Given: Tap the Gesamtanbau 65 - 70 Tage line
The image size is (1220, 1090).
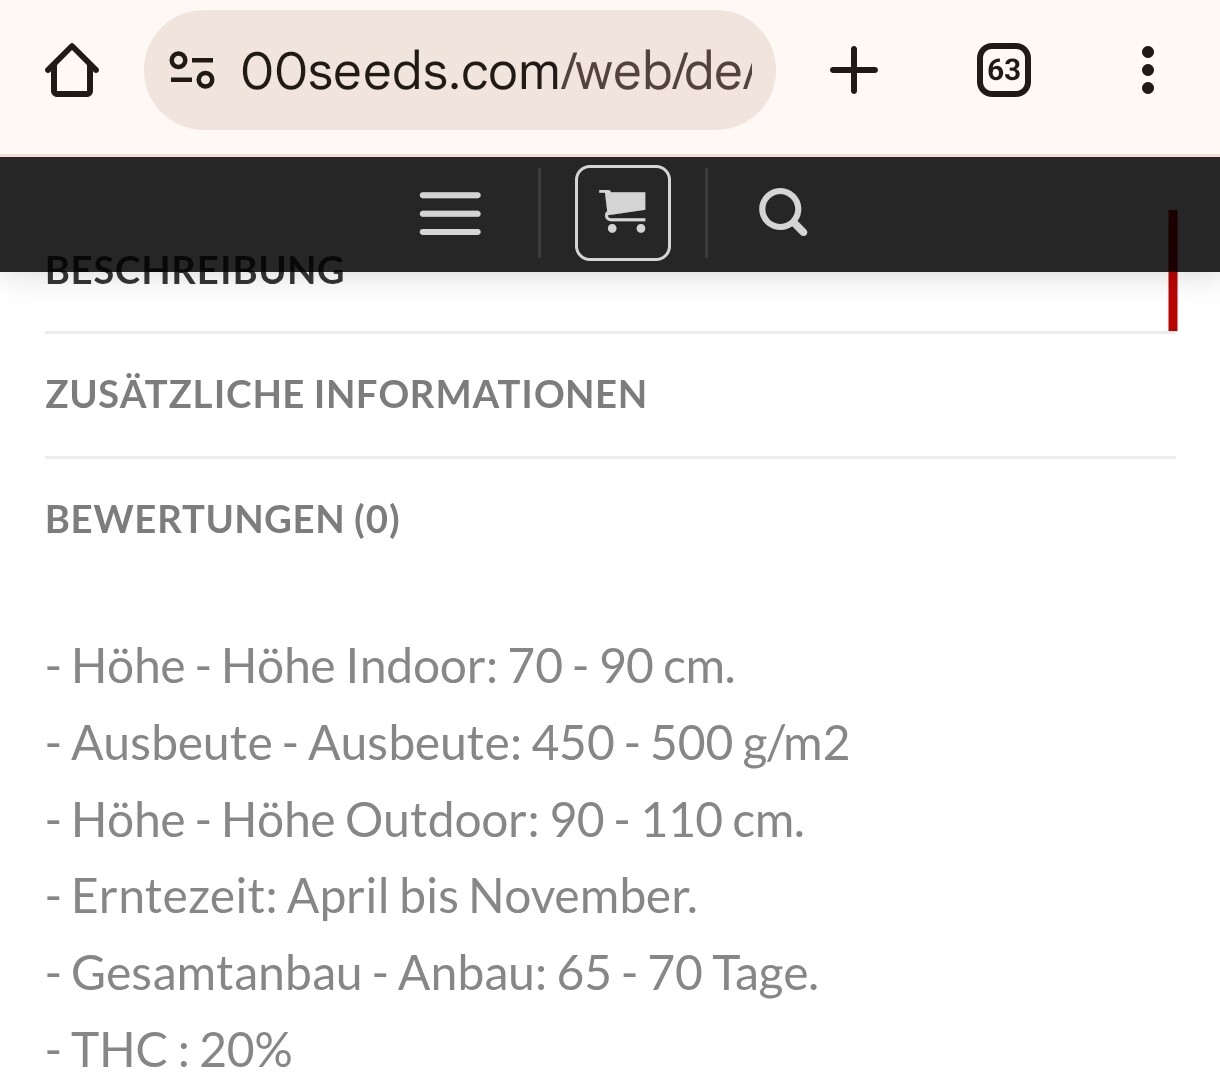Looking at the screenshot, I should click(x=432, y=974).
